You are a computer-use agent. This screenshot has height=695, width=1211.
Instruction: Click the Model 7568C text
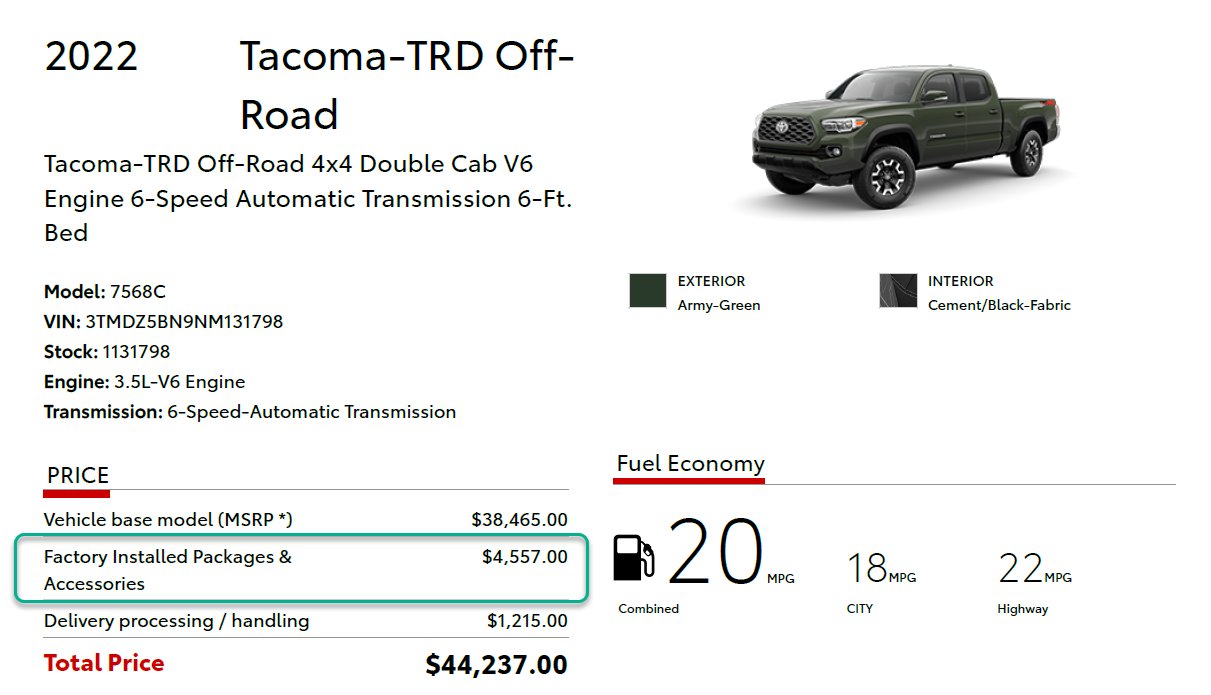[x=105, y=292]
